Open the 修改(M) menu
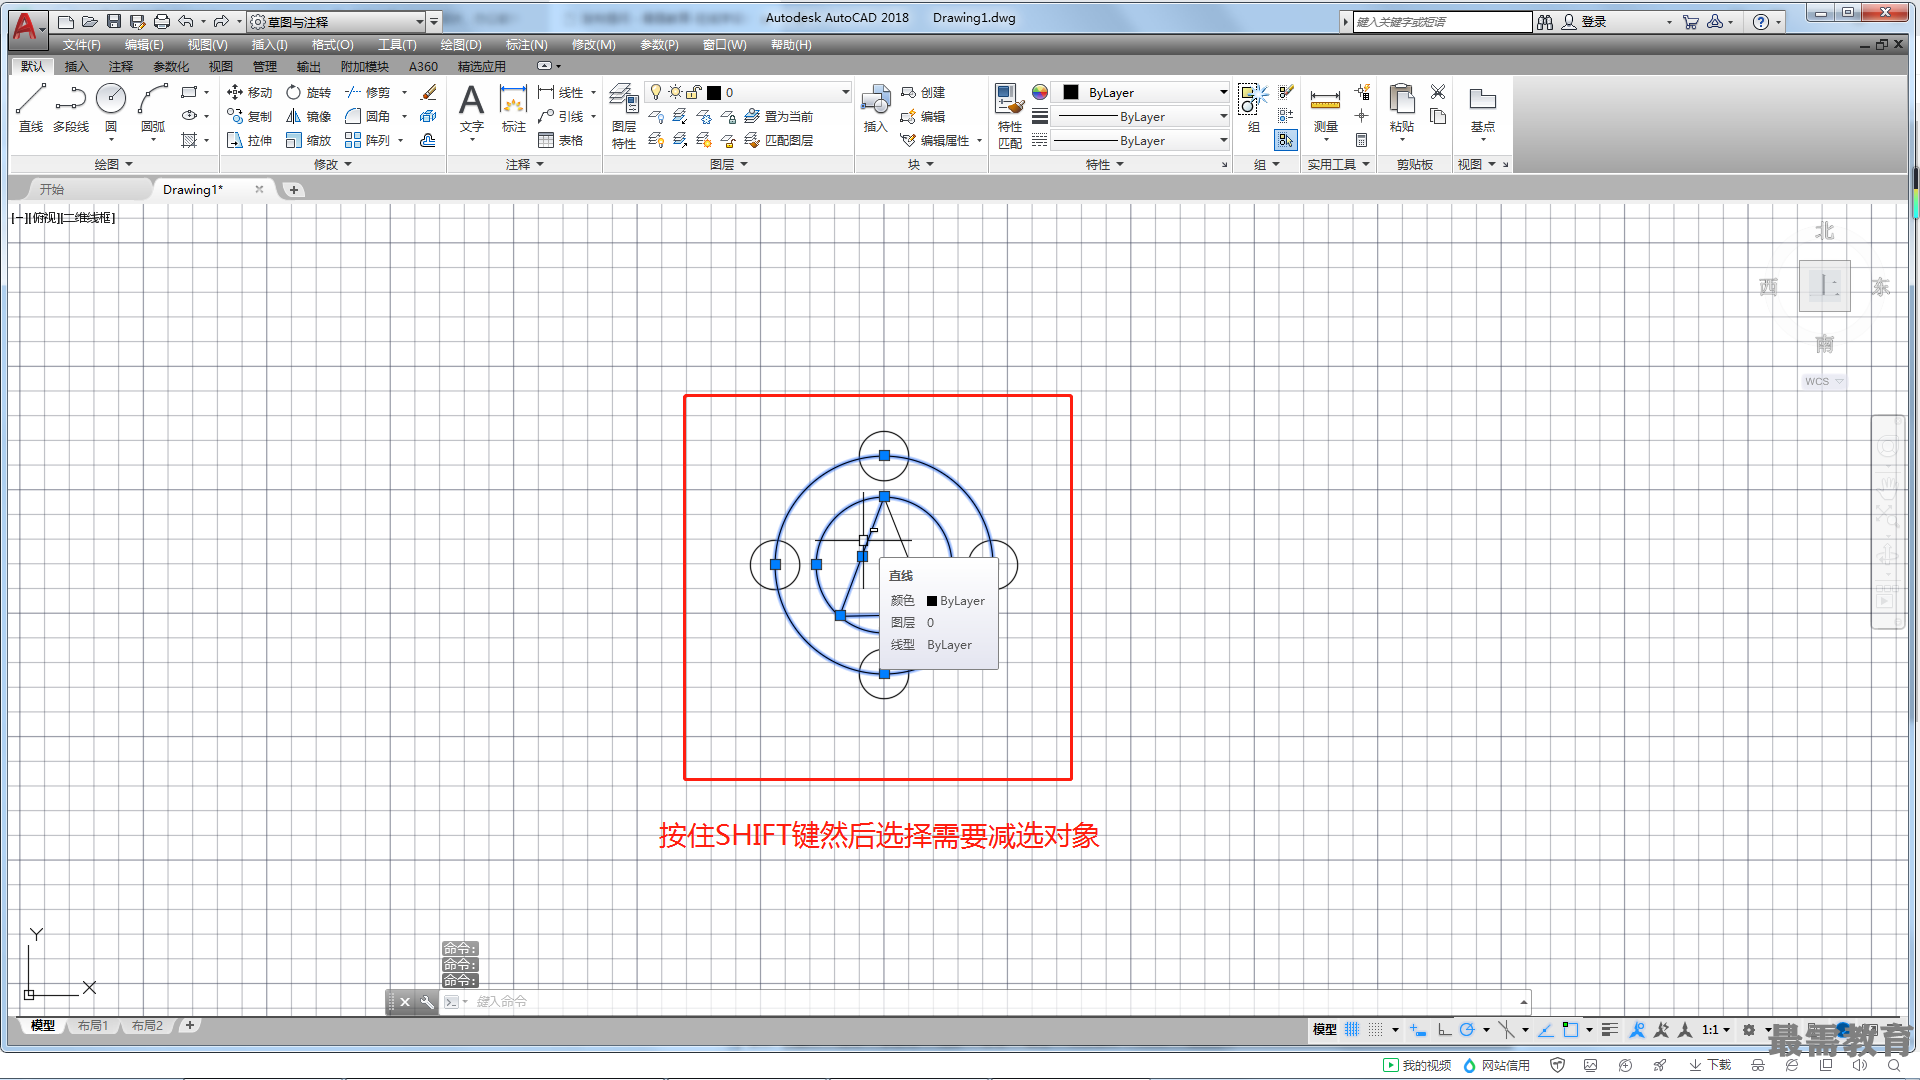The image size is (1920, 1080). click(593, 45)
